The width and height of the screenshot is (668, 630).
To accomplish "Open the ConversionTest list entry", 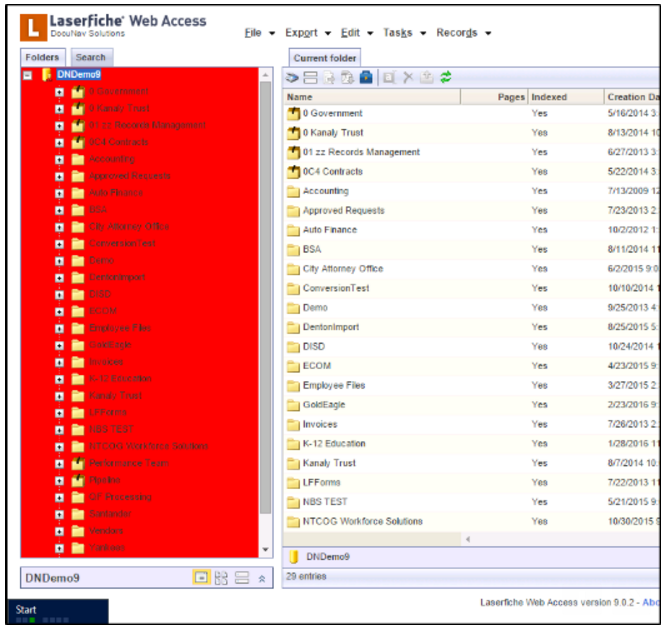I will pos(336,288).
